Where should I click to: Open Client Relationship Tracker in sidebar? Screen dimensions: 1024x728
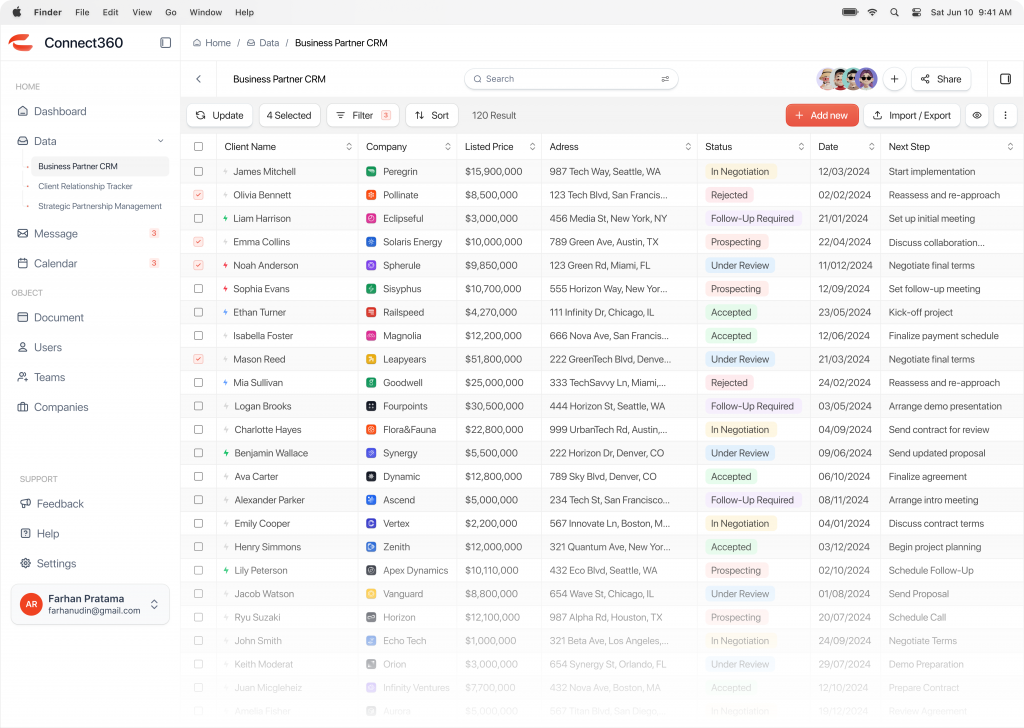85,186
